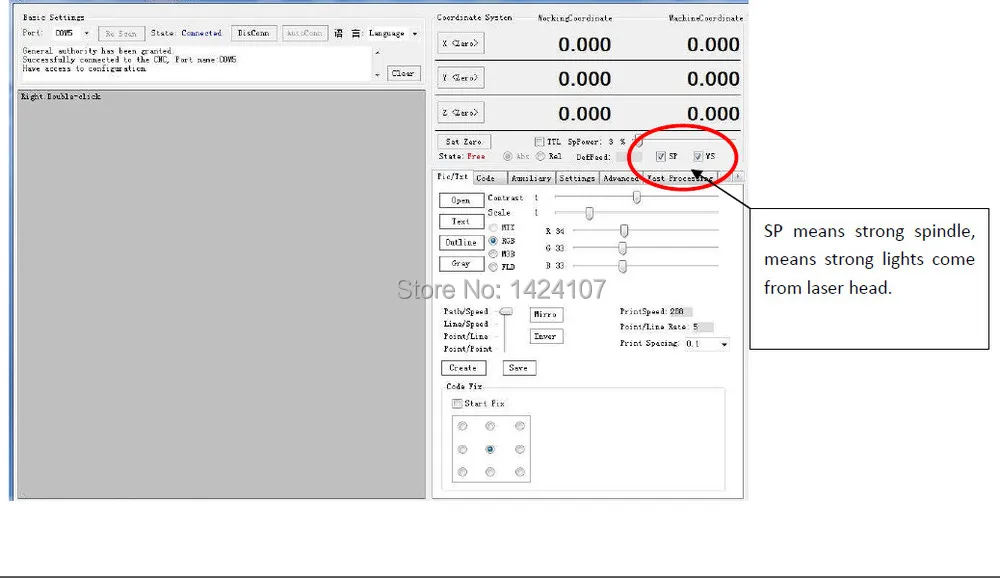This screenshot has width=1000, height=578.
Task: Click the Contrast slider handle
Action: [636, 197]
